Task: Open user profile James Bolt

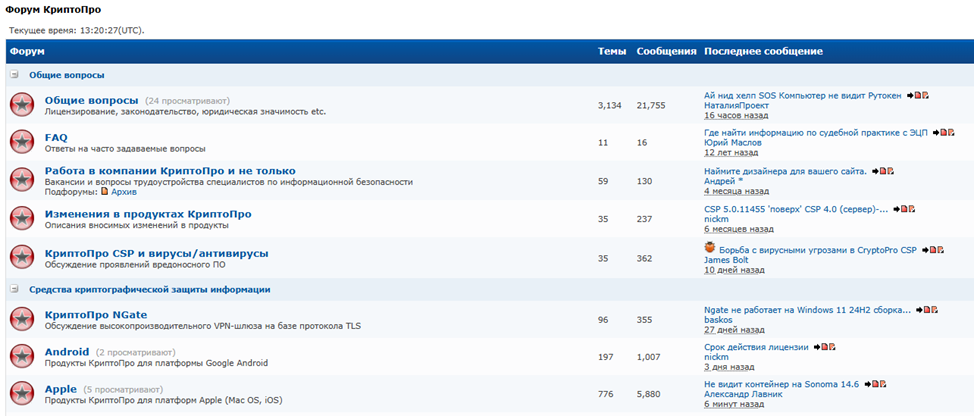Action: pyautogui.click(x=727, y=260)
